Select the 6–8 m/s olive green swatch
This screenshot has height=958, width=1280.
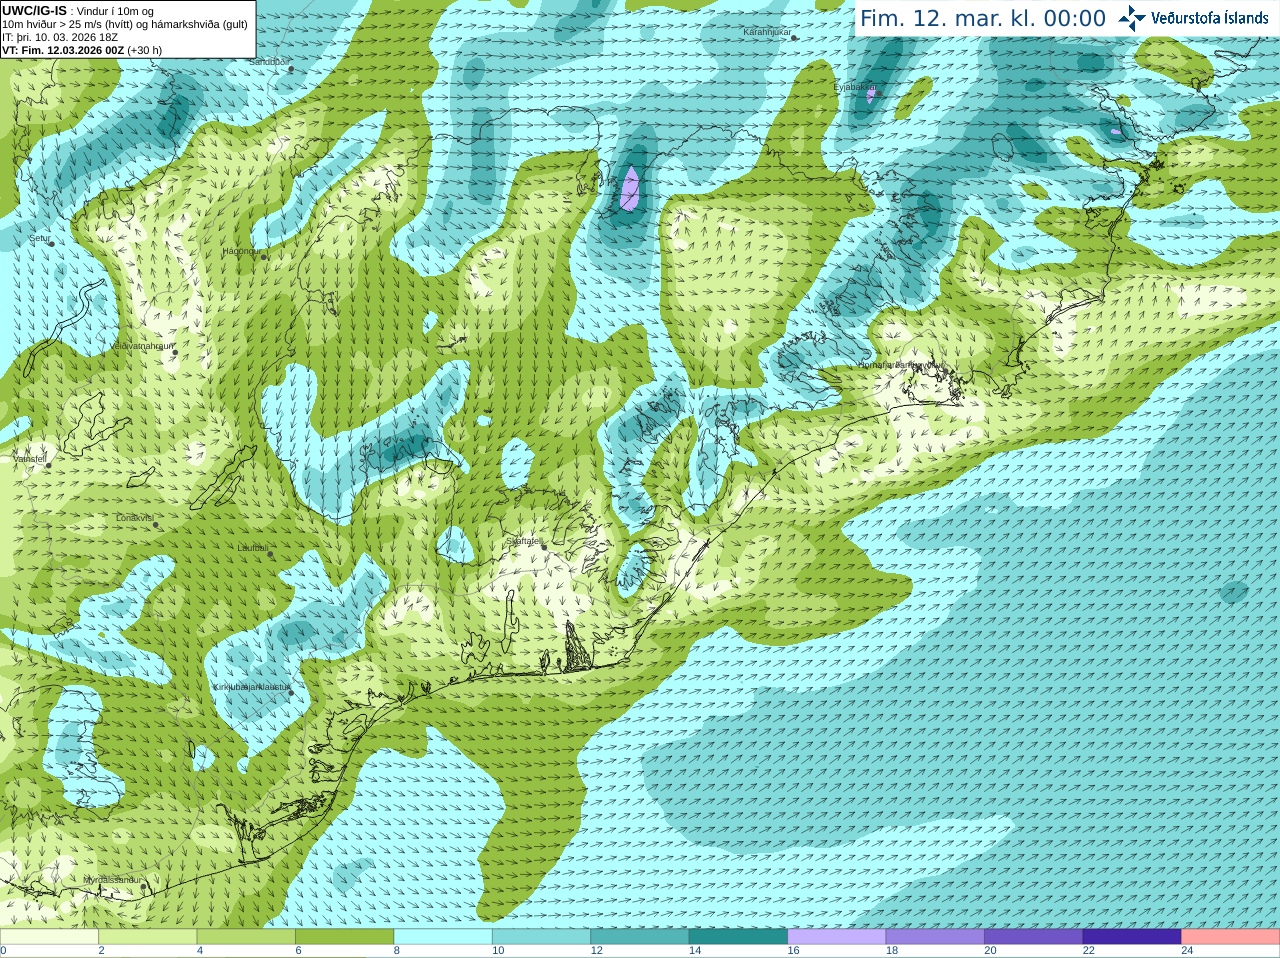click(344, 937)
